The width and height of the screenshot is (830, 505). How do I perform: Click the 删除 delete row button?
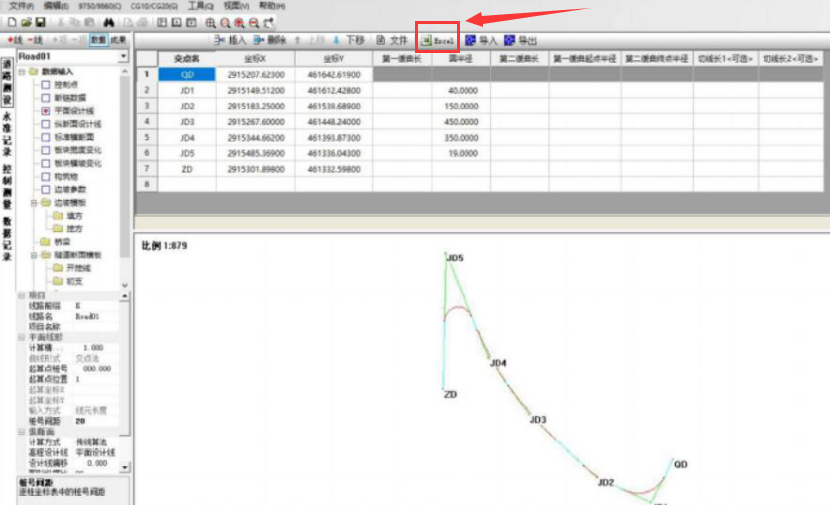pyautogui.click(x=269, y=41)
